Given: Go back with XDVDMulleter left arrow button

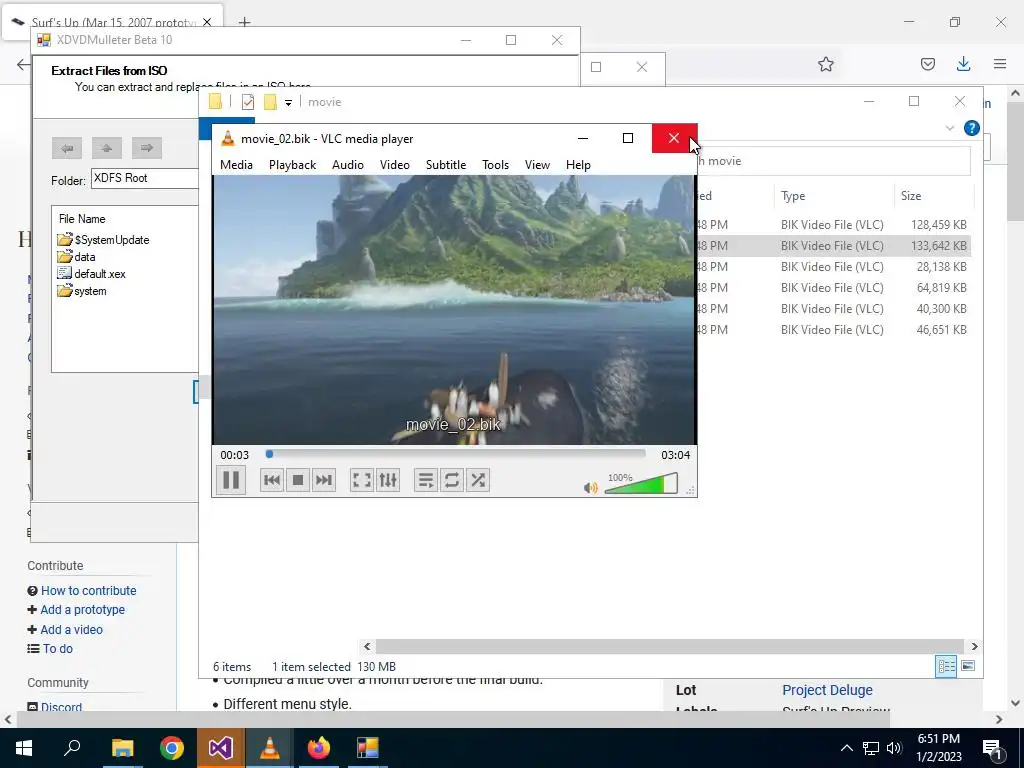Looking at the screenshot, I should coord(67,148).
